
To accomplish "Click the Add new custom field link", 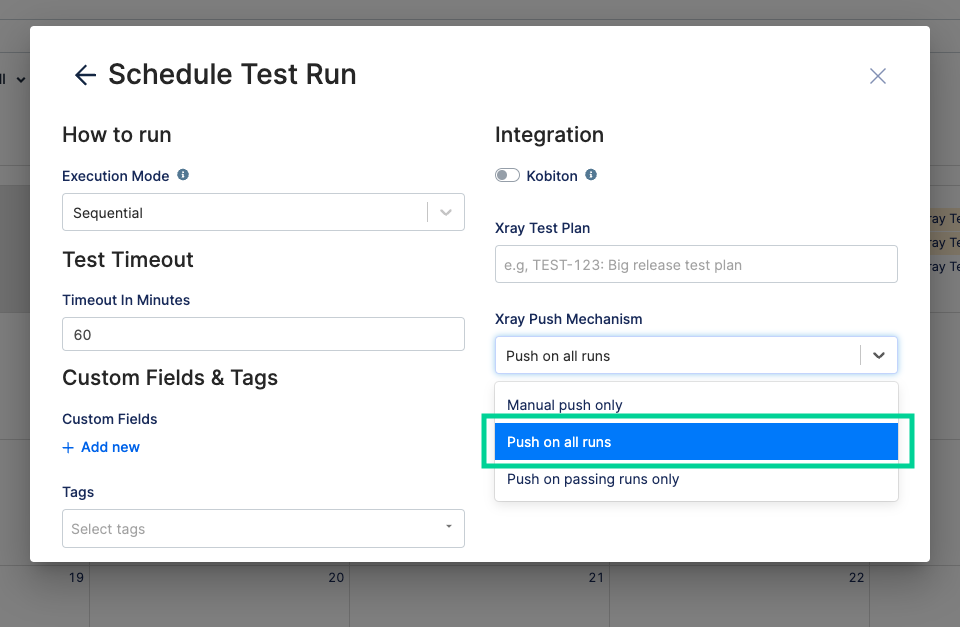I will click(110, 447).
